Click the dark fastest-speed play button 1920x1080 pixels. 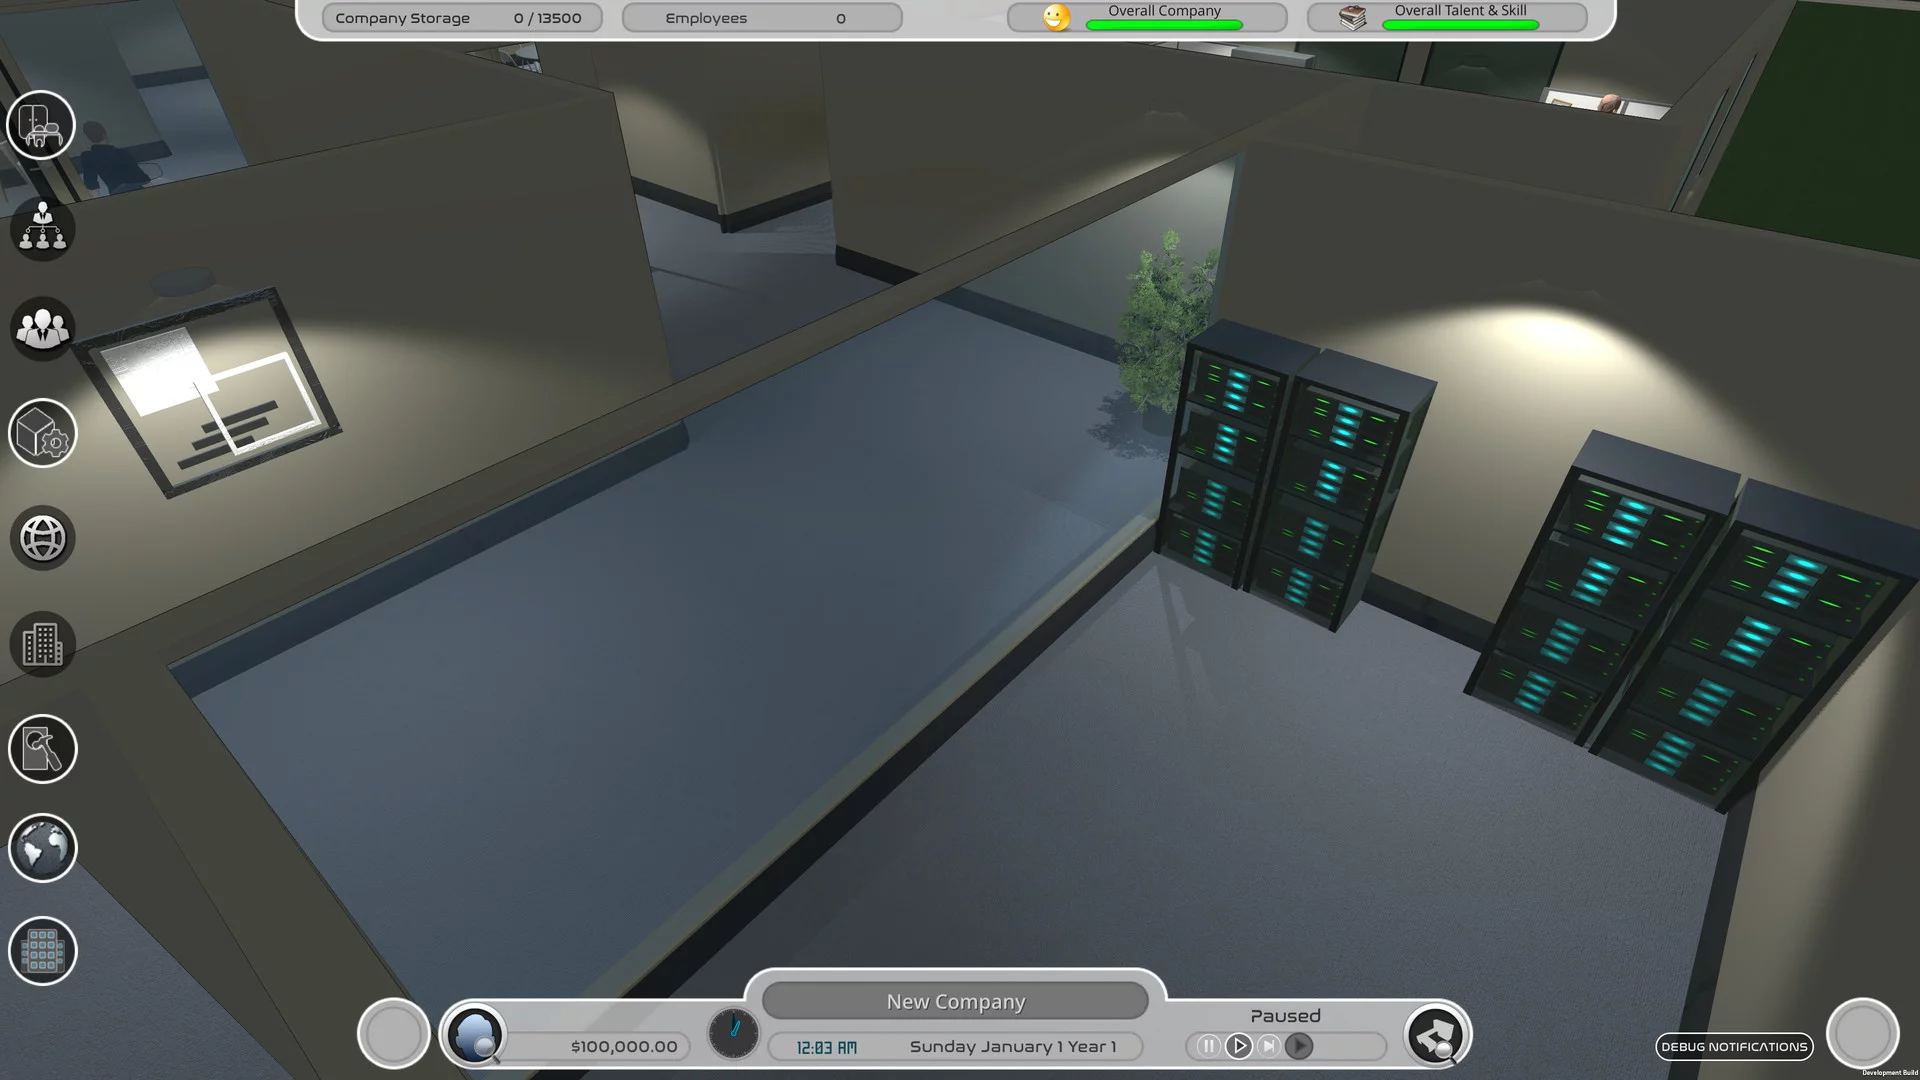pos(1299,1046)
